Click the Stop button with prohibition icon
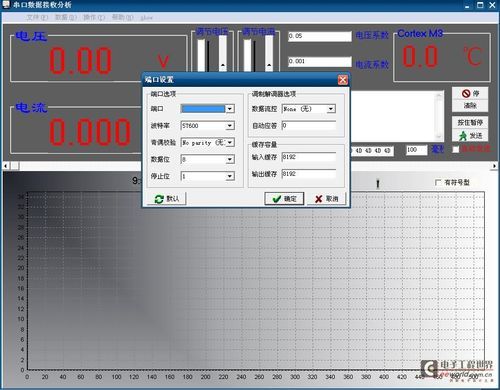This screenshot has height=390, width=500. pyautogui.click(x=470, y=93)
